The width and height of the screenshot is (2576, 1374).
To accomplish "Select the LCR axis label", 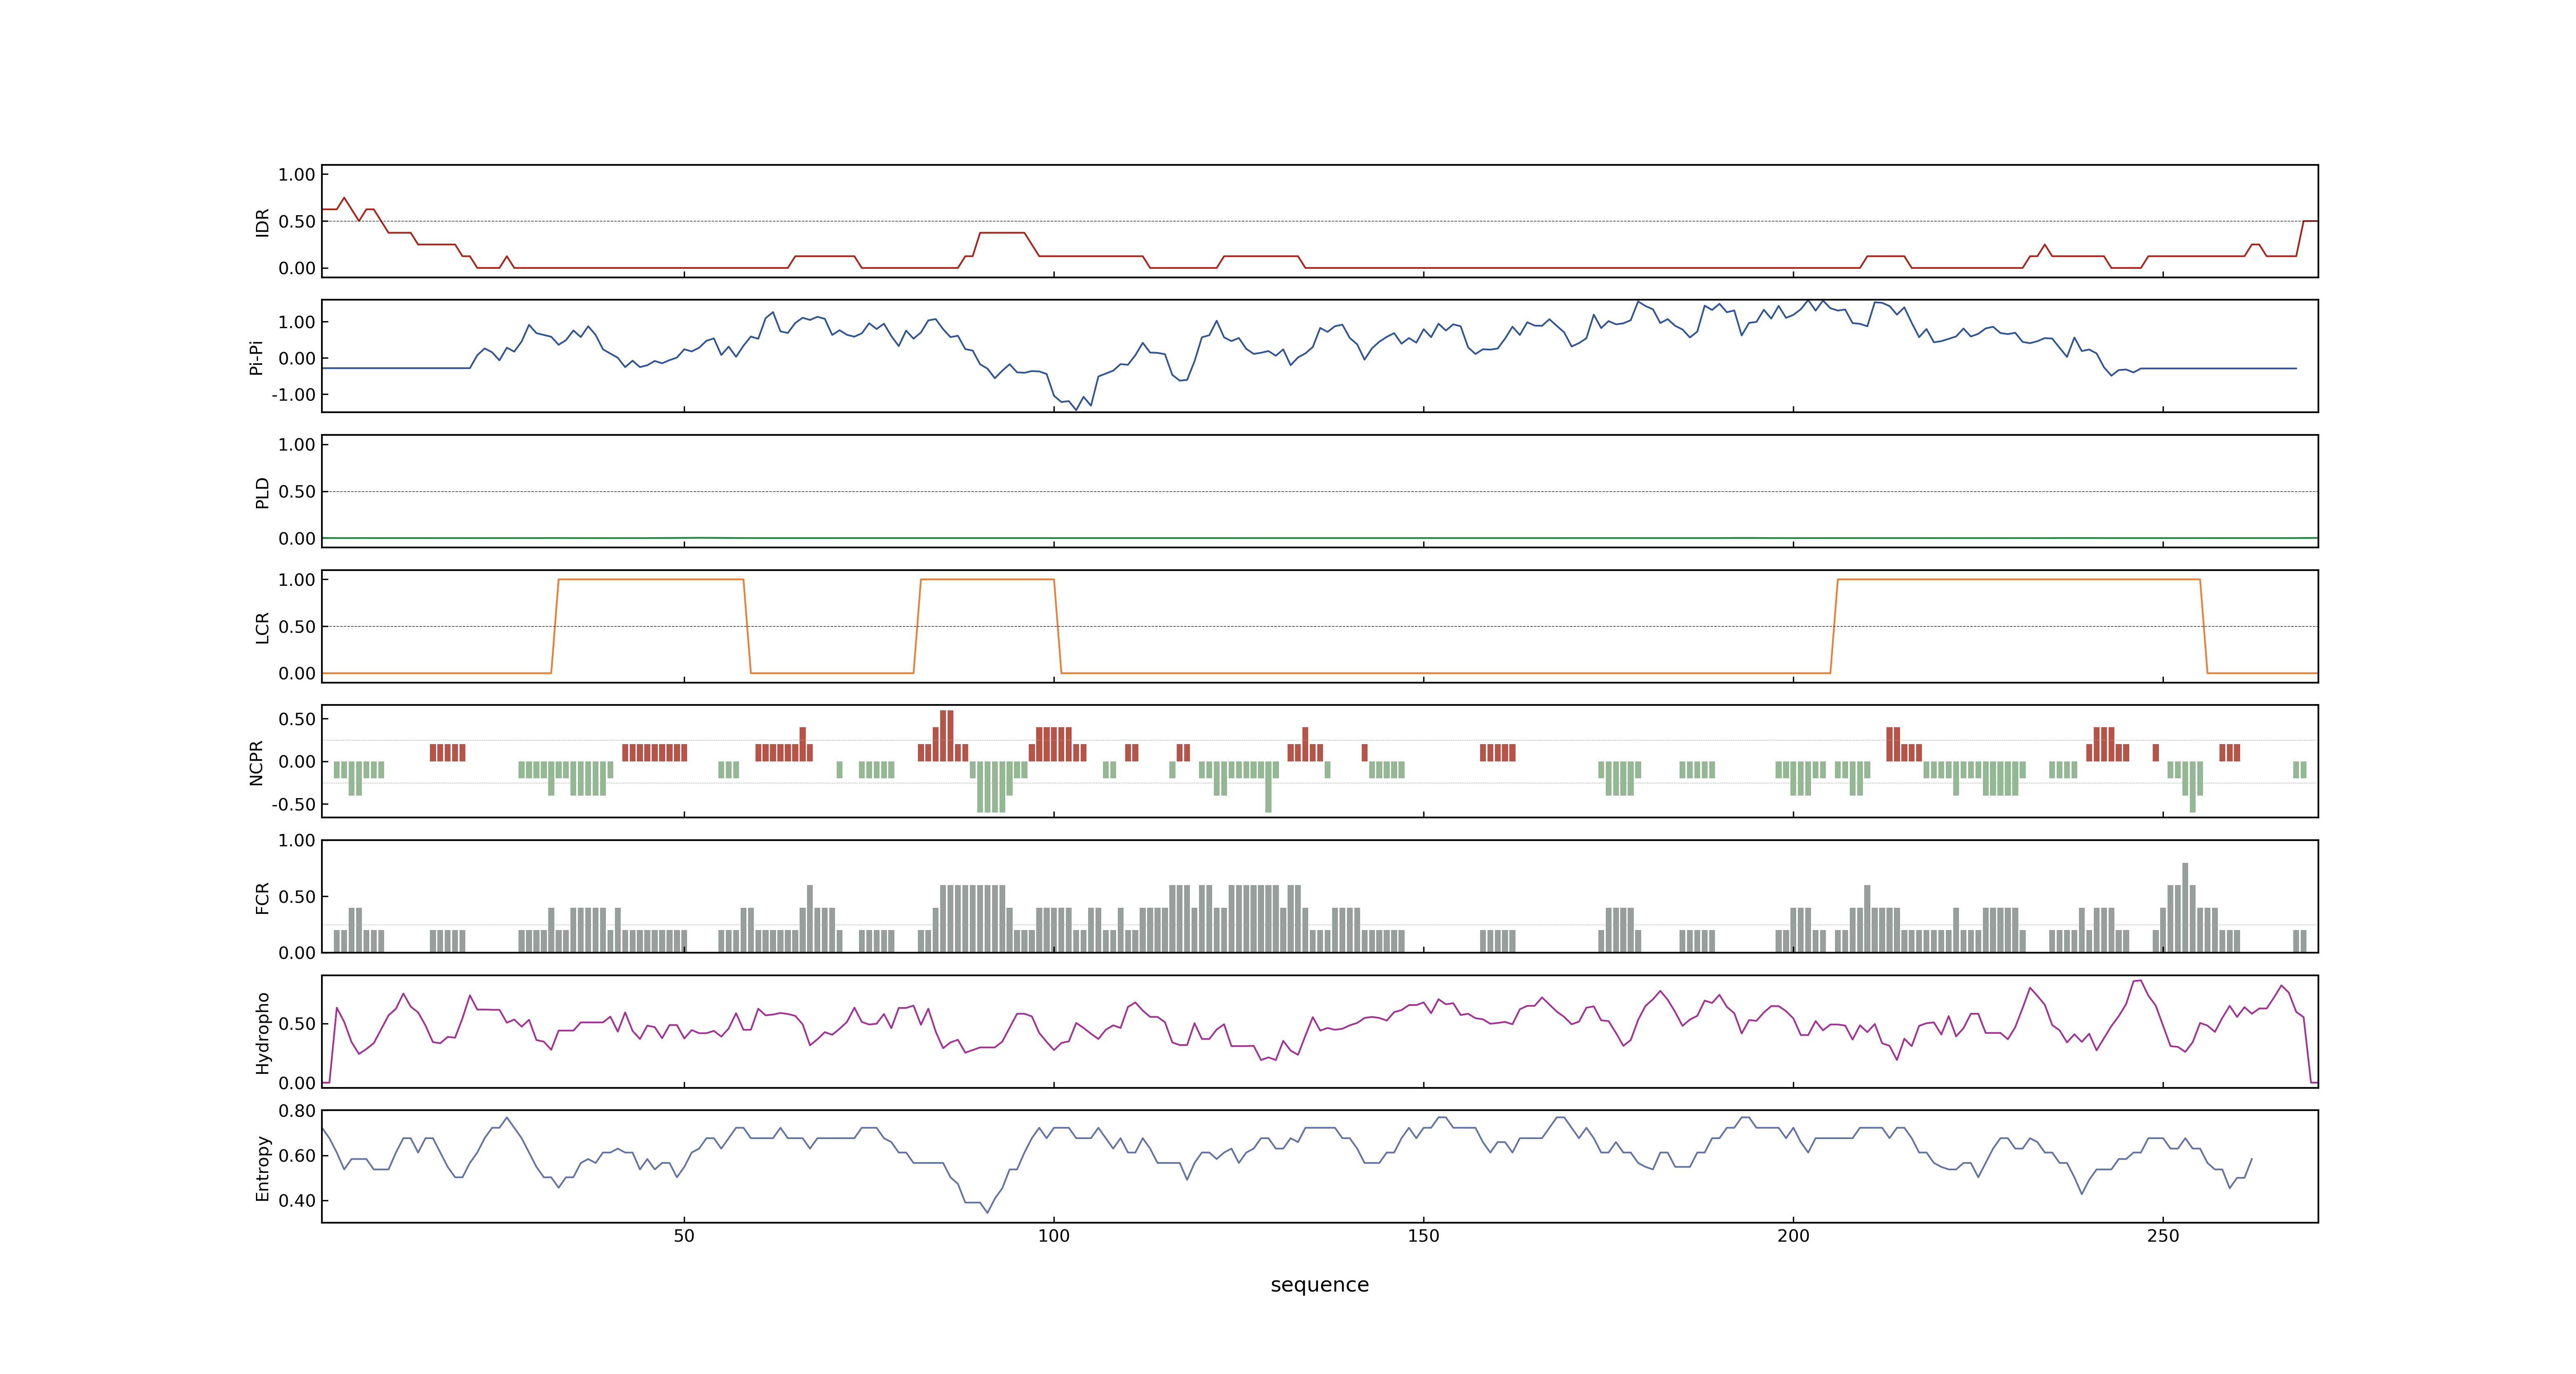I will click(x=262, y=627).
